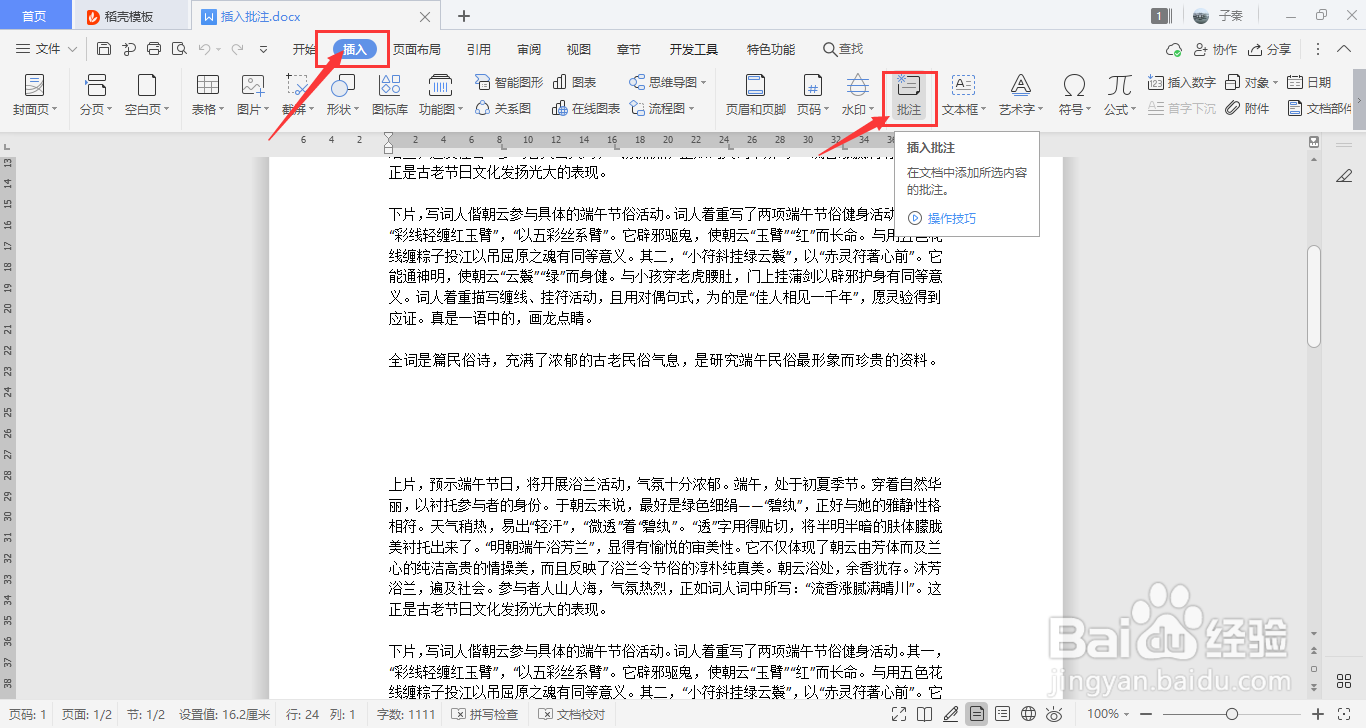Switch to the 开始 Home ribbon tab
1366x728 pixels.
[x=304, y=49]
